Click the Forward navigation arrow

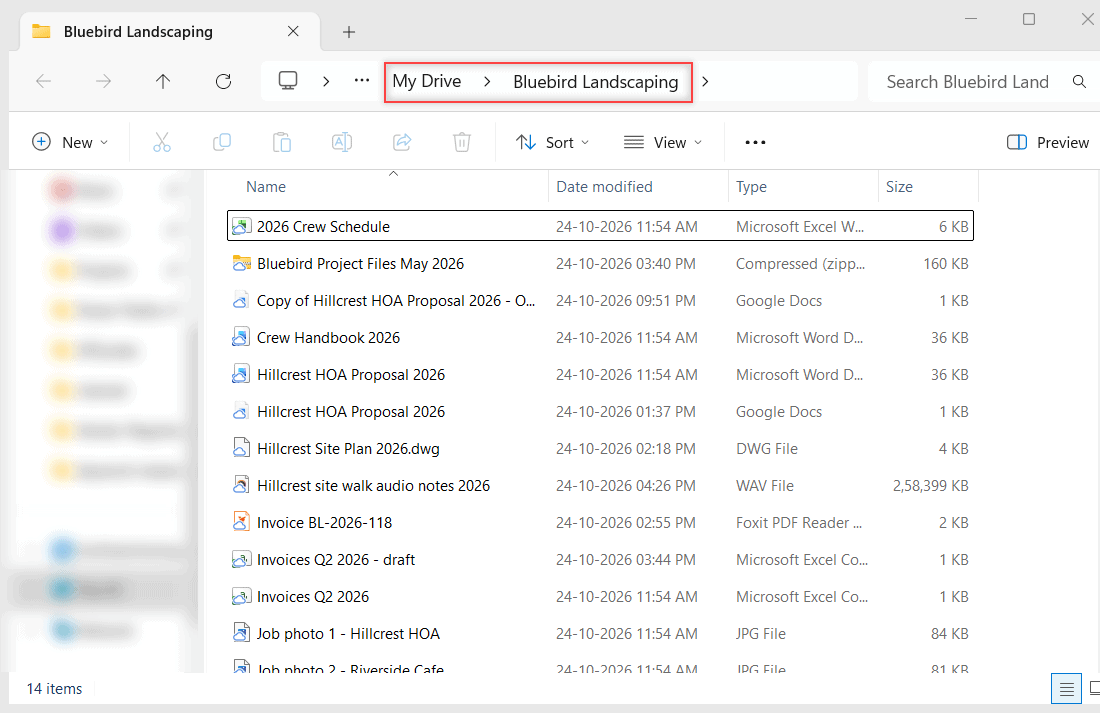103,81
